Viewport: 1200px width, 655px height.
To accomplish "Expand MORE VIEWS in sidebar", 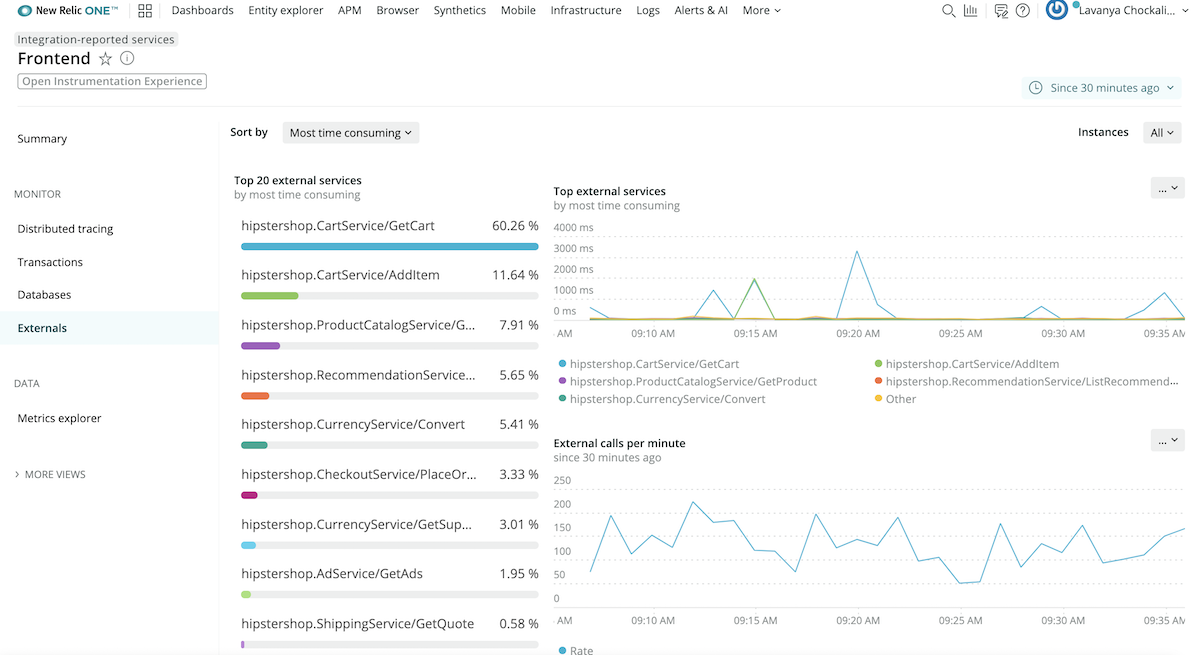I will click(x=50, y=475).
